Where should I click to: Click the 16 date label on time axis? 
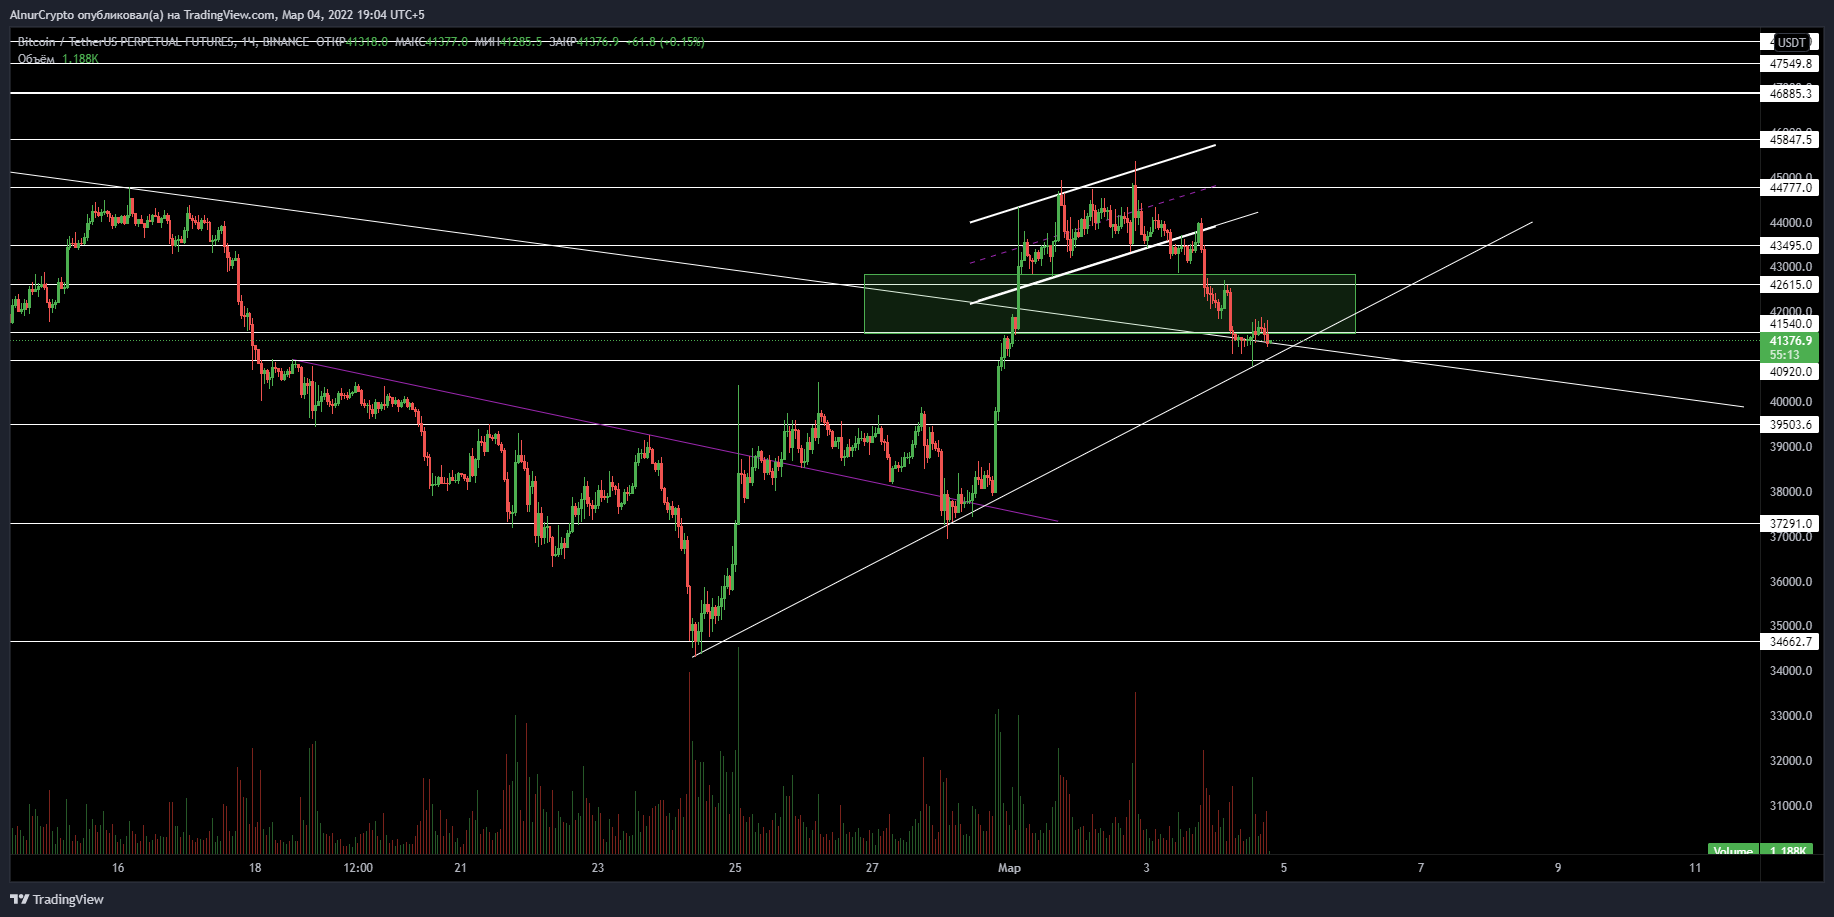pos(118,868)
